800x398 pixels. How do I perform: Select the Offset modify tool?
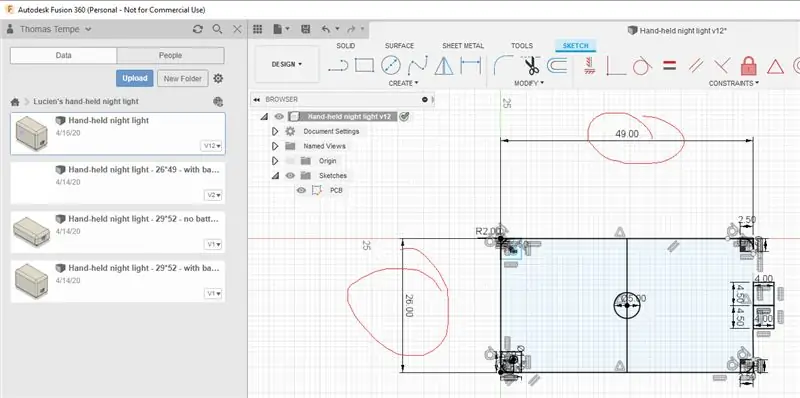click(x=557, y=65)
